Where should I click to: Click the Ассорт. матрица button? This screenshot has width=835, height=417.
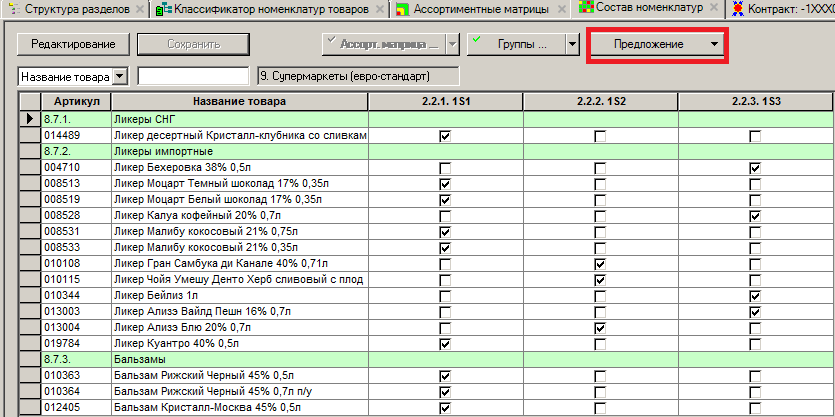383,44
